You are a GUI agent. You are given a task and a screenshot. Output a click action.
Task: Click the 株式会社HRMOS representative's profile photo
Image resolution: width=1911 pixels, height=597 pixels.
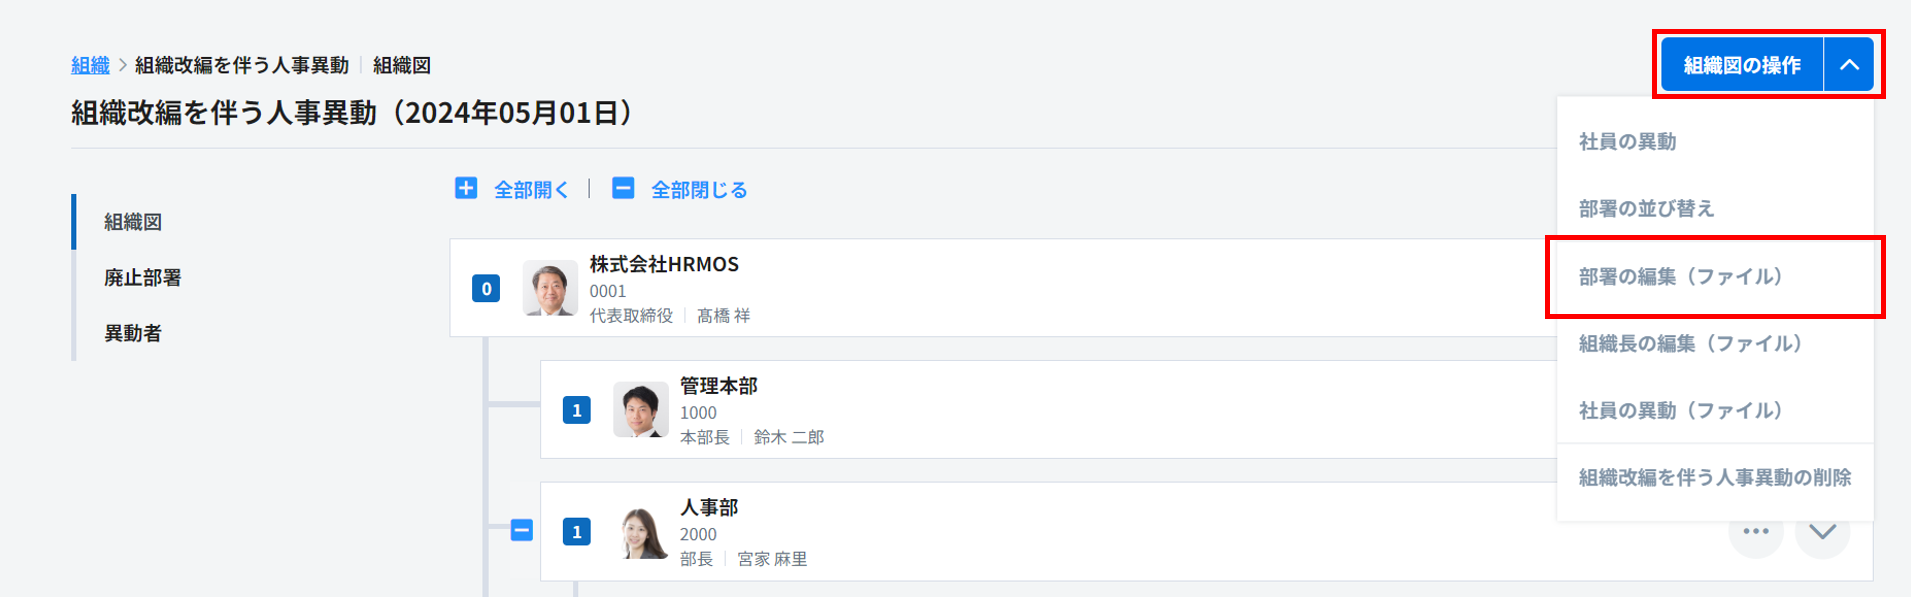point(550,288)
